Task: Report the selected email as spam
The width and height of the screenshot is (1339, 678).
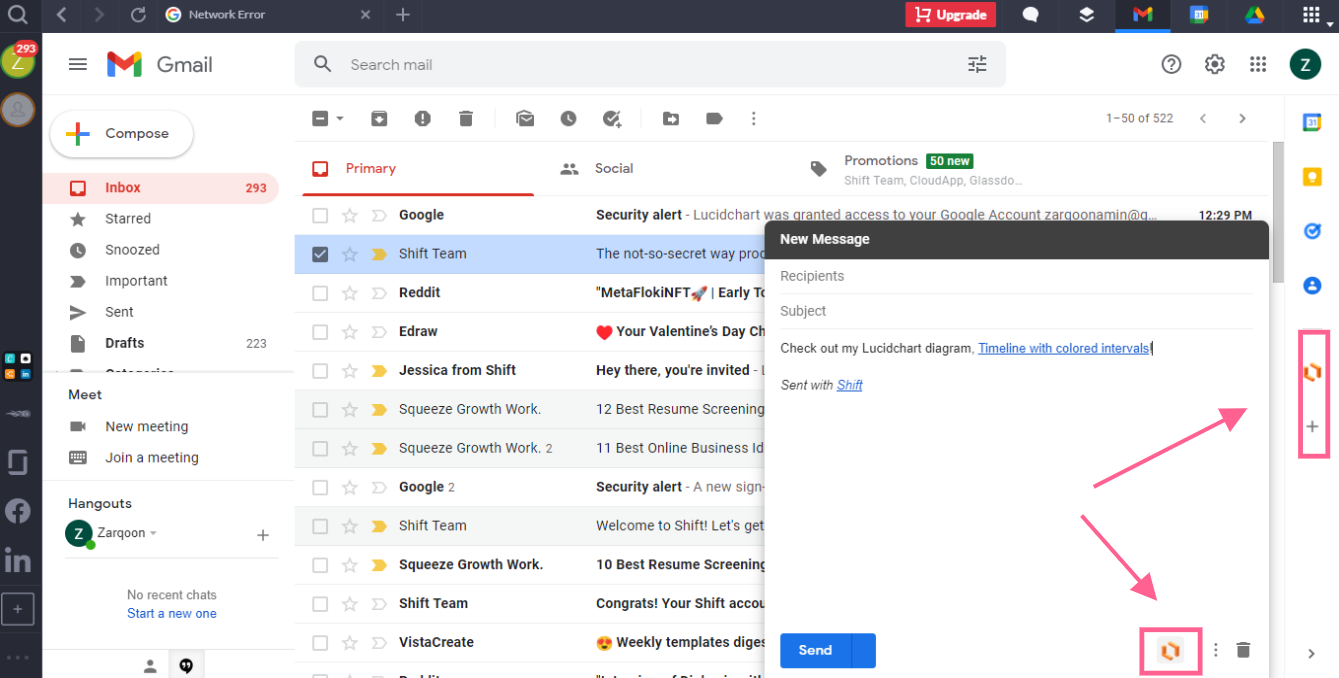Action: click(x=423, y=118)
